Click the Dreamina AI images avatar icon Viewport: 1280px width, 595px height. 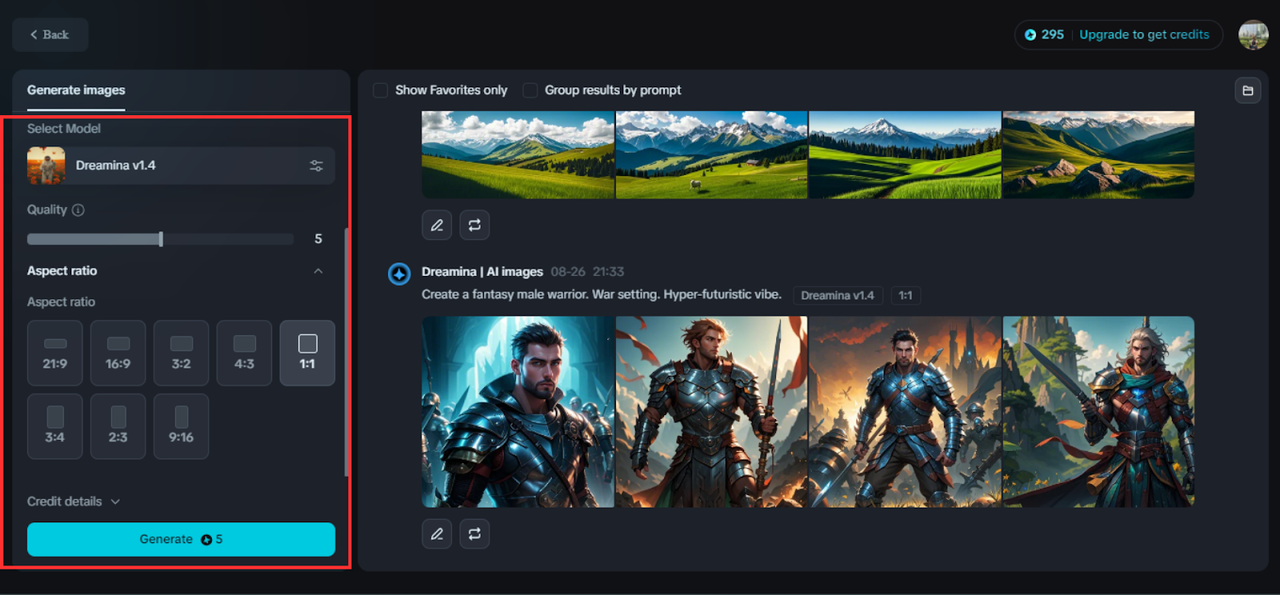(400, 274)
